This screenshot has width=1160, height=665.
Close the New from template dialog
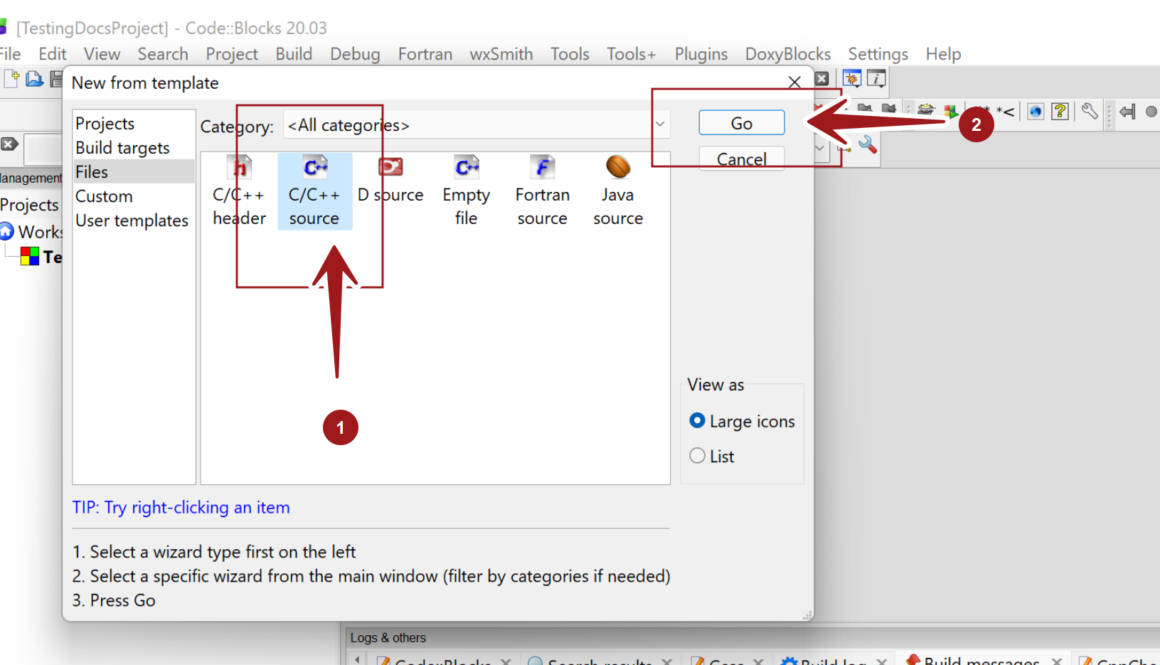click(794, 83)
